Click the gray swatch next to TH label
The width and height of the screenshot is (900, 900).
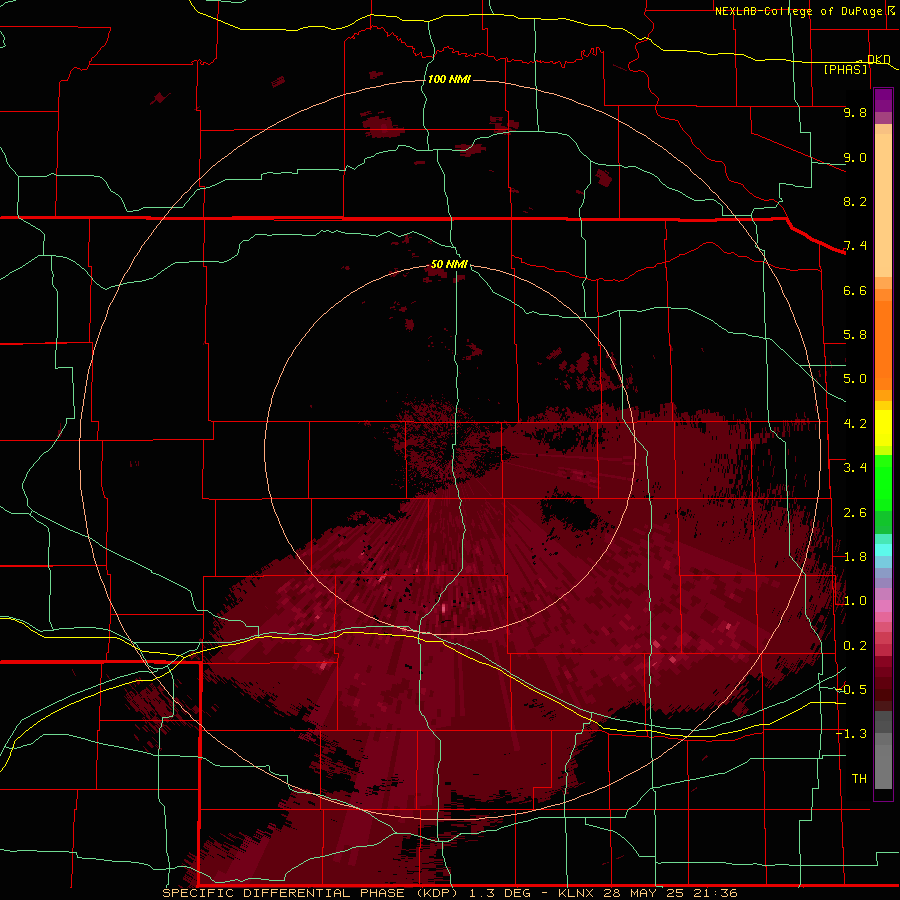(x=883, y=766)
